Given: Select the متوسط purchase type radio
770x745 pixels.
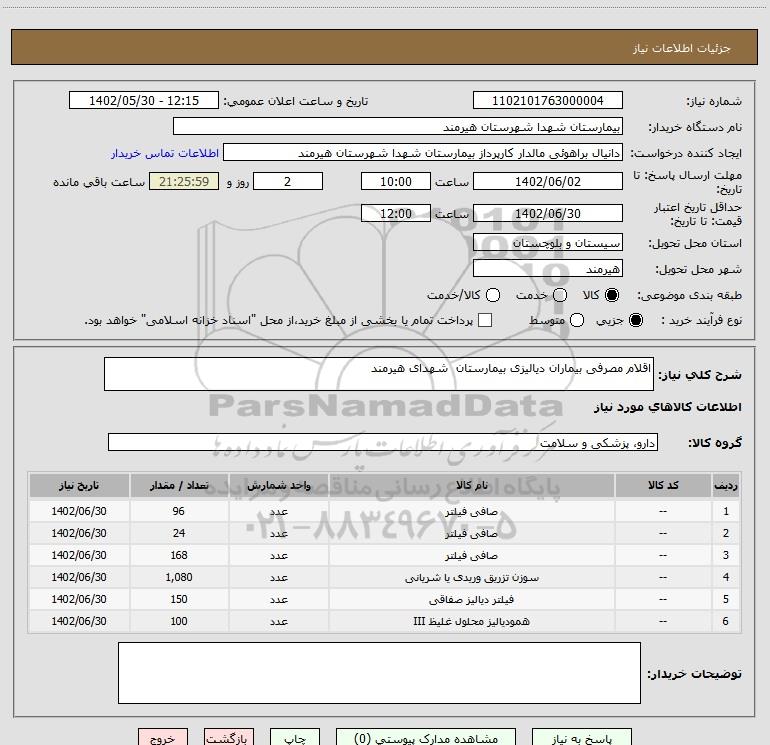Looking at the screenshot, I should pos(577,320).
